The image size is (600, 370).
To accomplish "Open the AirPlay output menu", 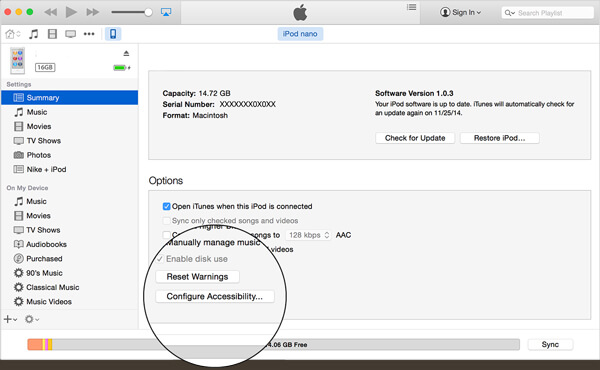I will [166, 12].
